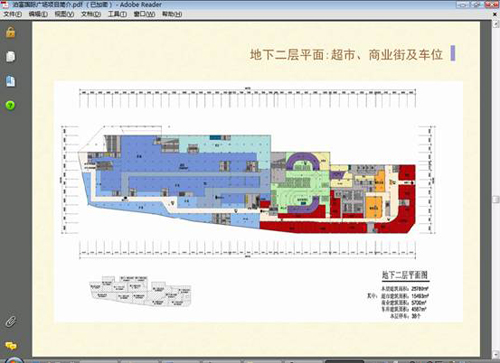Open the Bookmarks panel icon
The image size is (500, 363).
pyautogui.click(x=11, y=81)
